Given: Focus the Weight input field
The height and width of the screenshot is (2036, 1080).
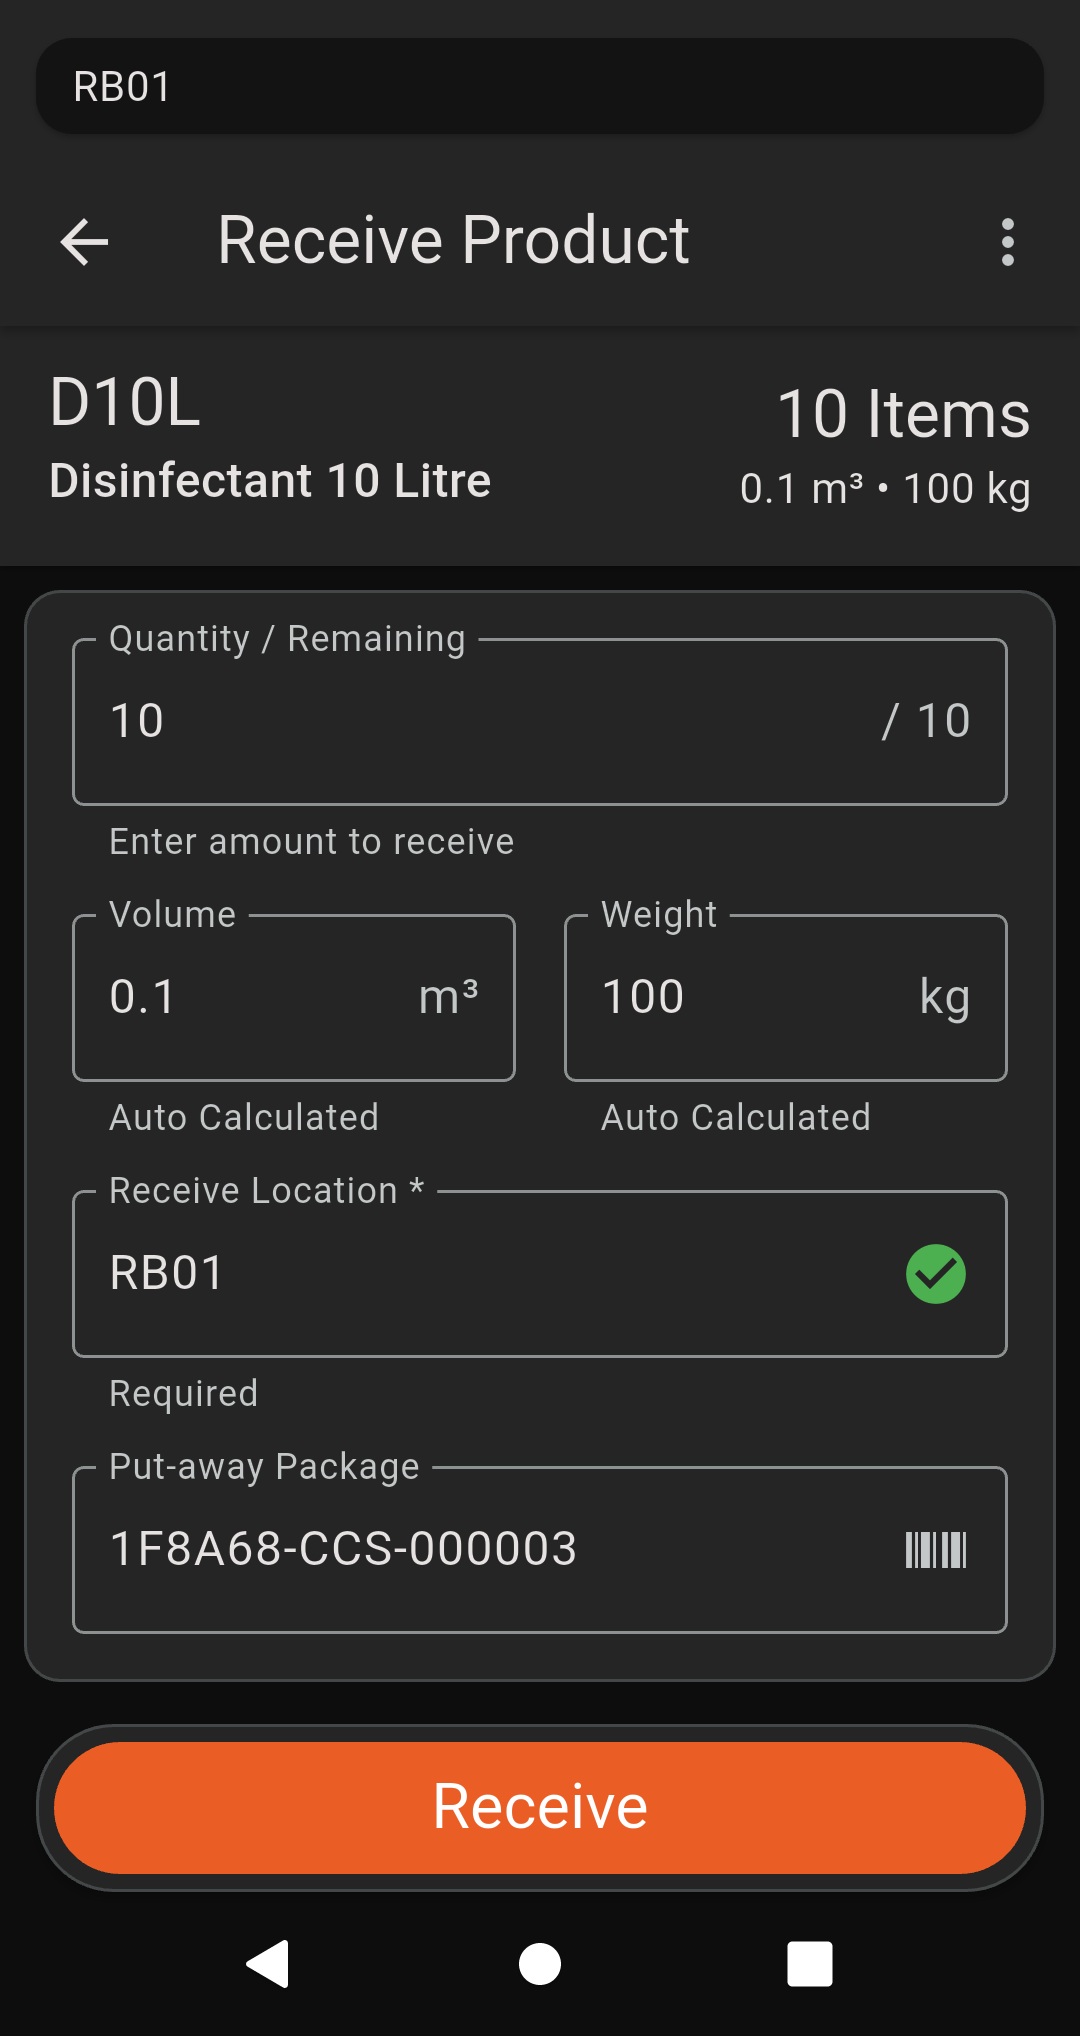Looking at the screenshot, I should (750, 998).
